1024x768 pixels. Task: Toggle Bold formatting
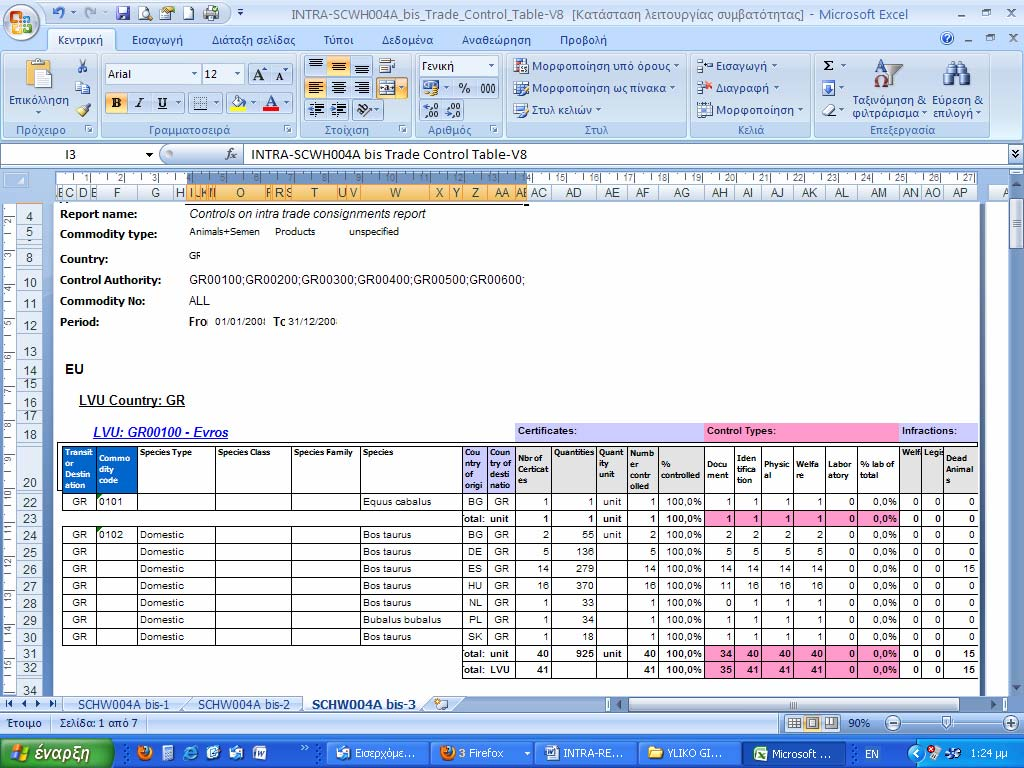pyautogui.click(x=116, y=103)
